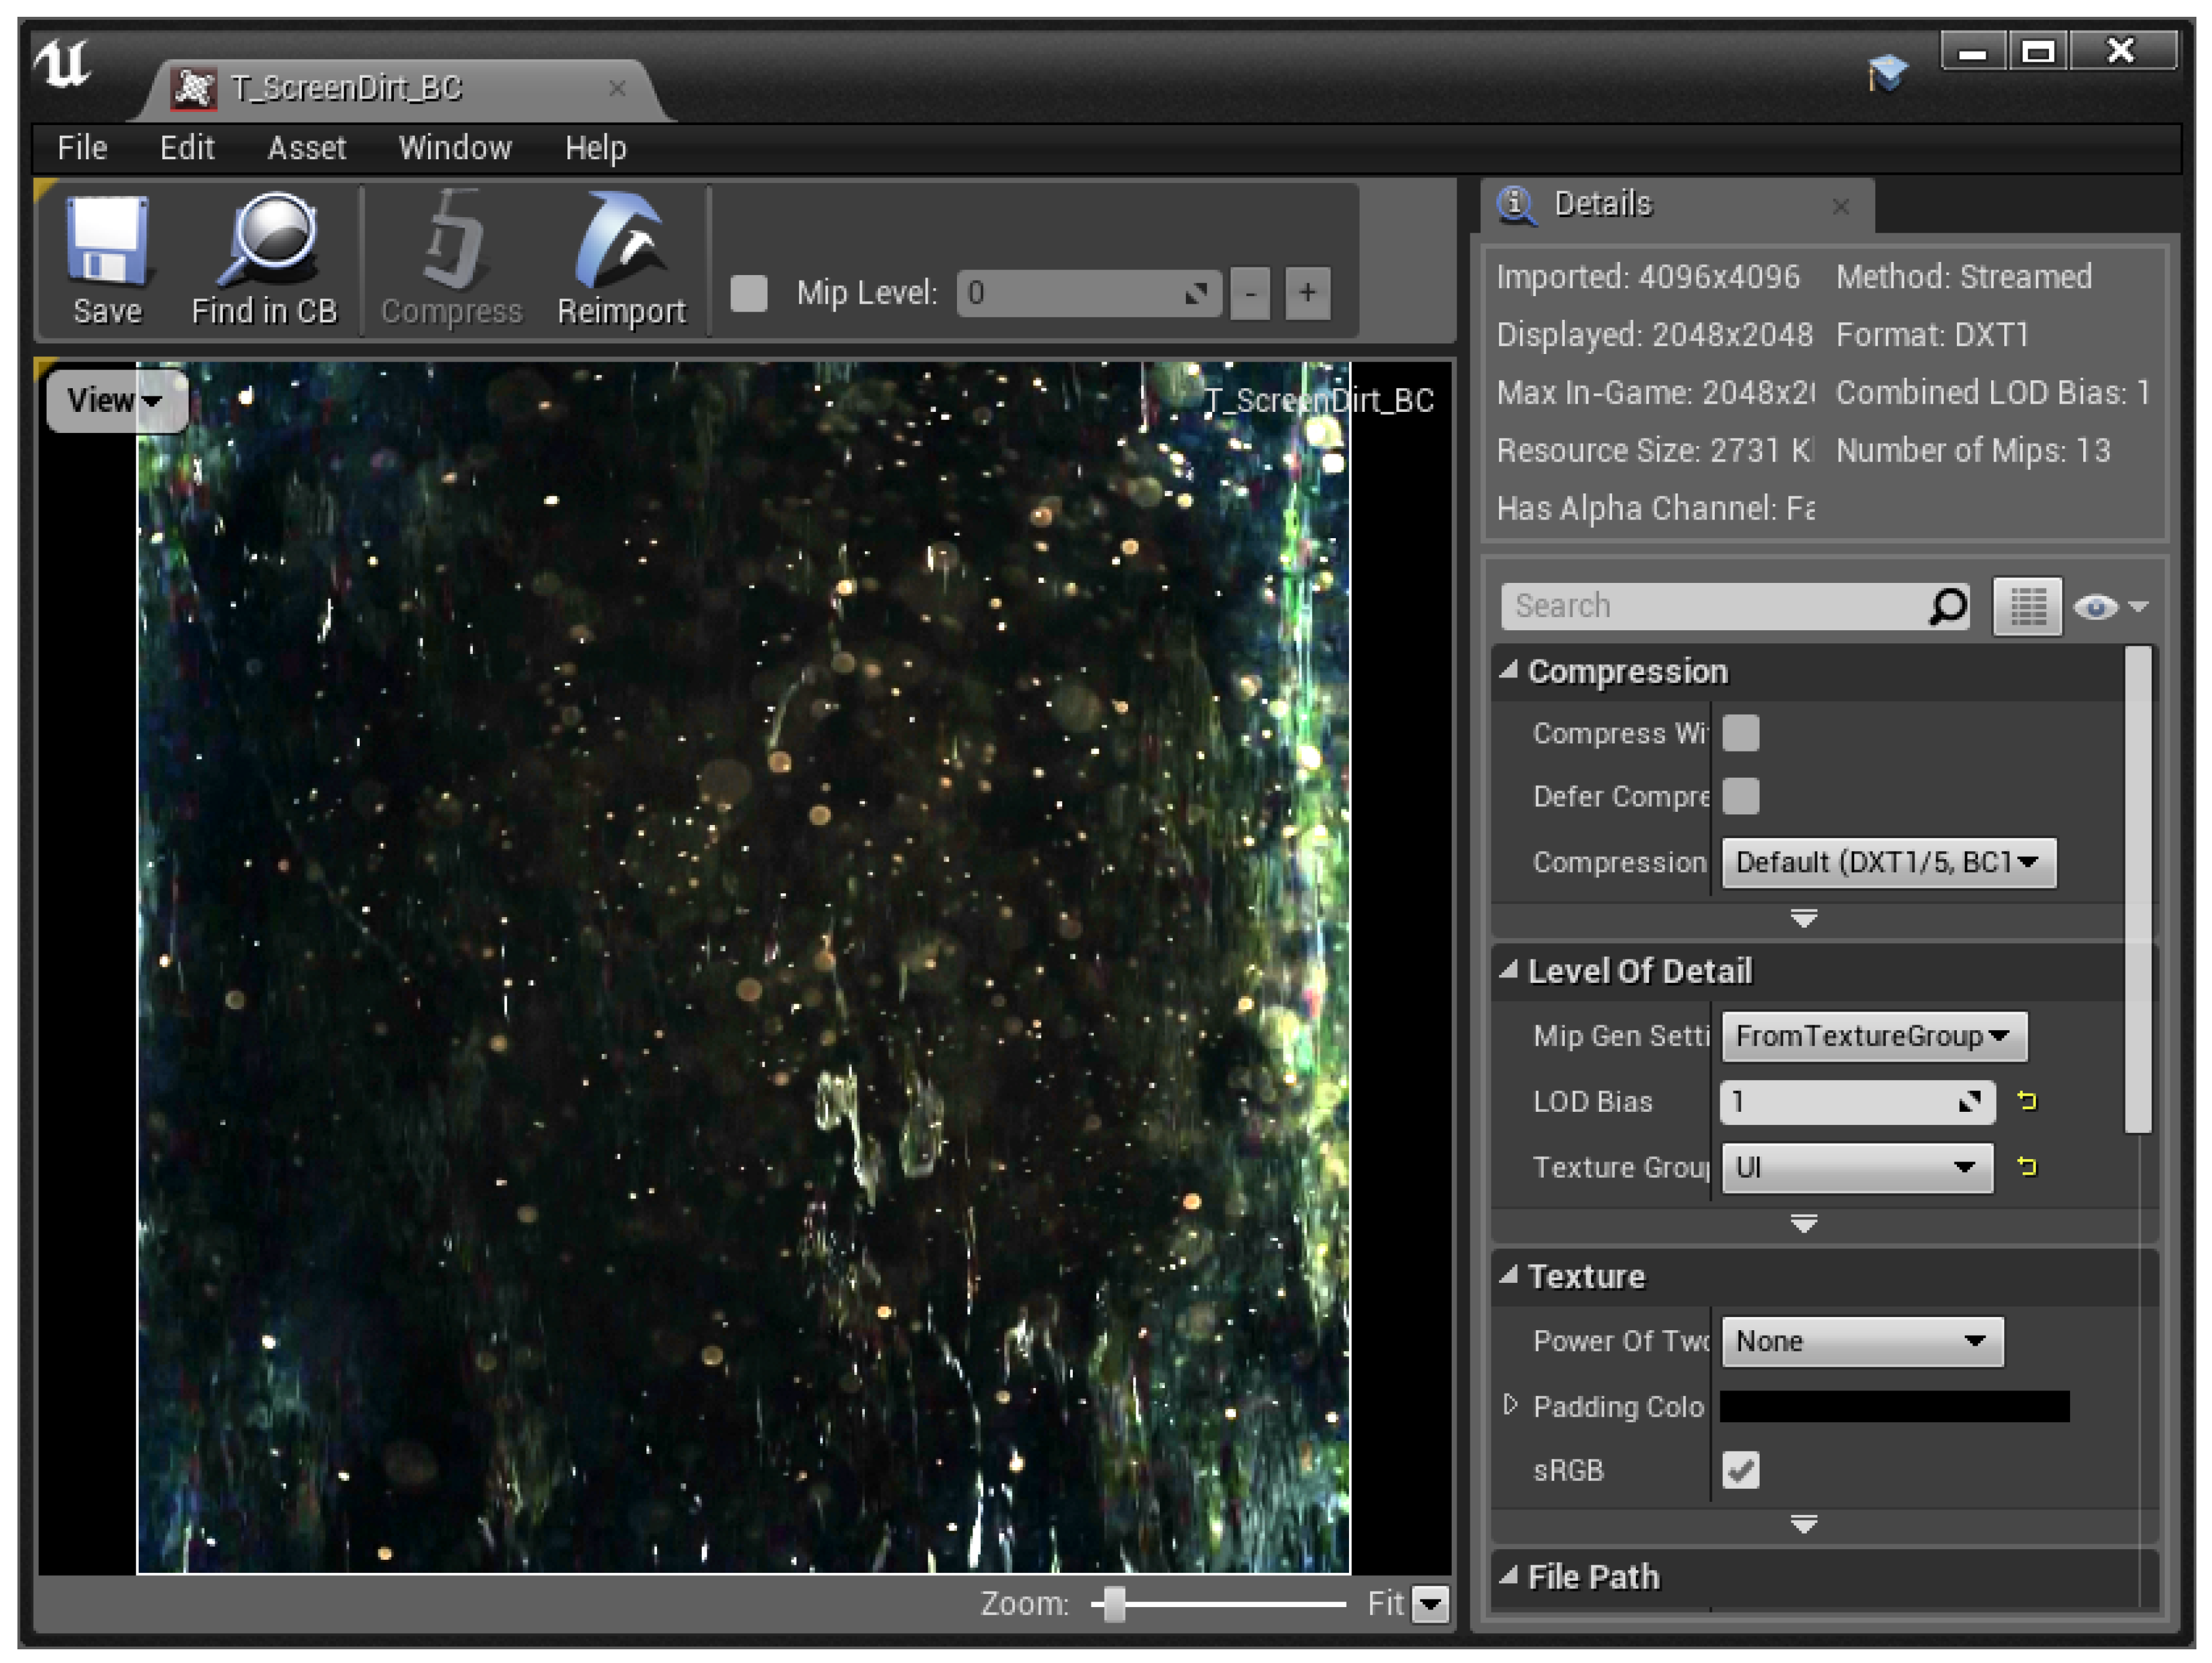Image resolution: width=2212 pixels, height=1663 pixels.
Task: Toggle Compress Without Alpha checkbox
Action: (1741, 733)
